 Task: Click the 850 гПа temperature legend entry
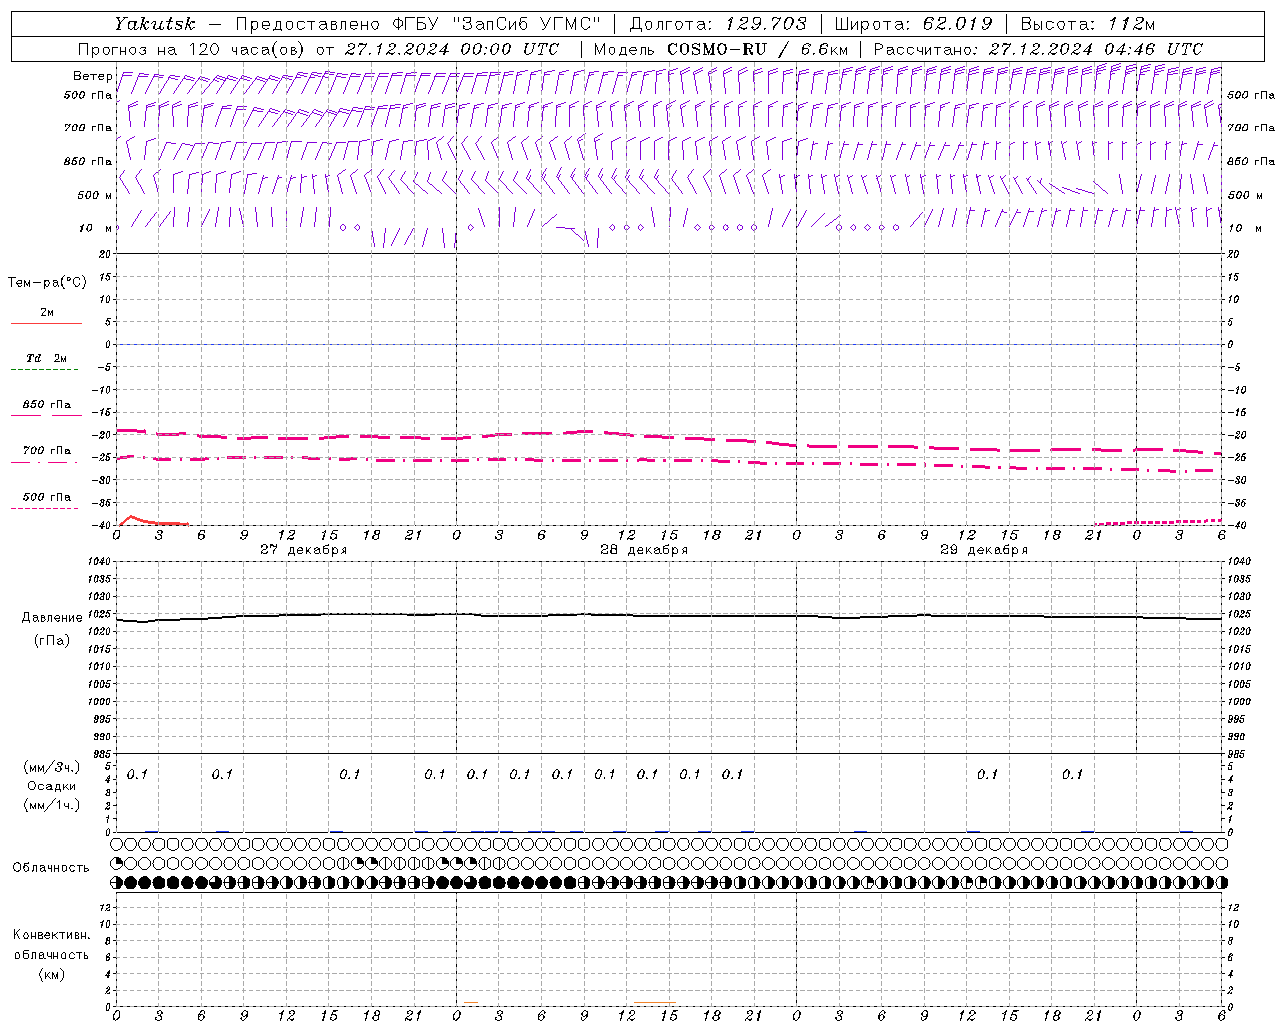[46, 406]
